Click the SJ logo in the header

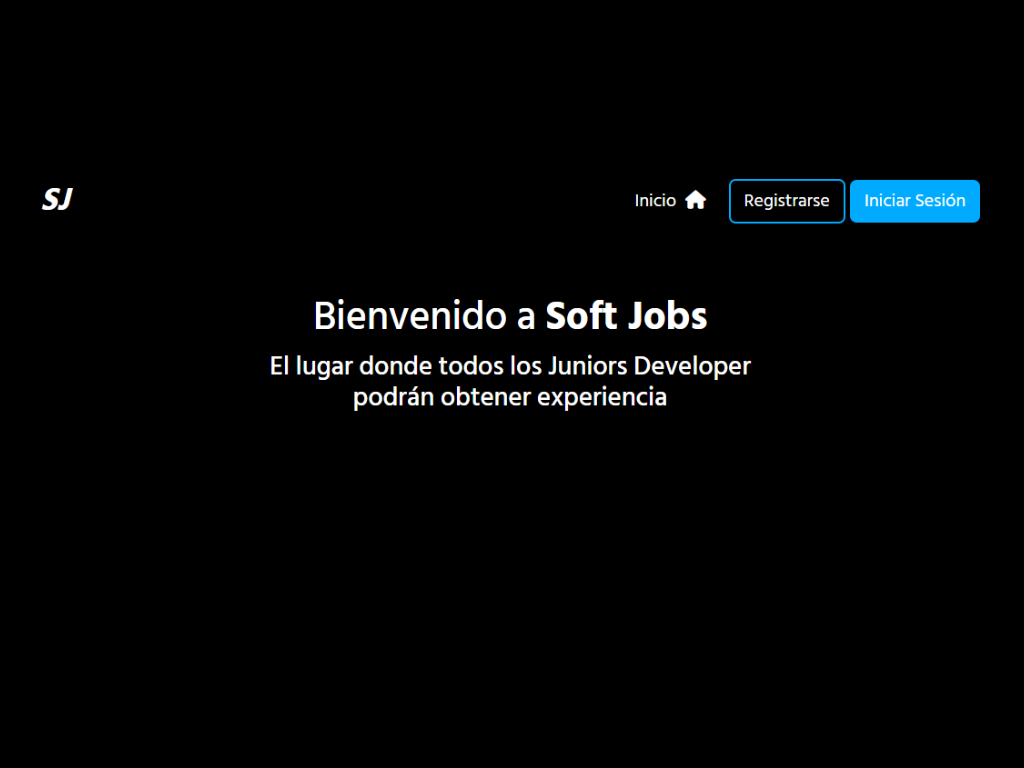pos(57,200)
